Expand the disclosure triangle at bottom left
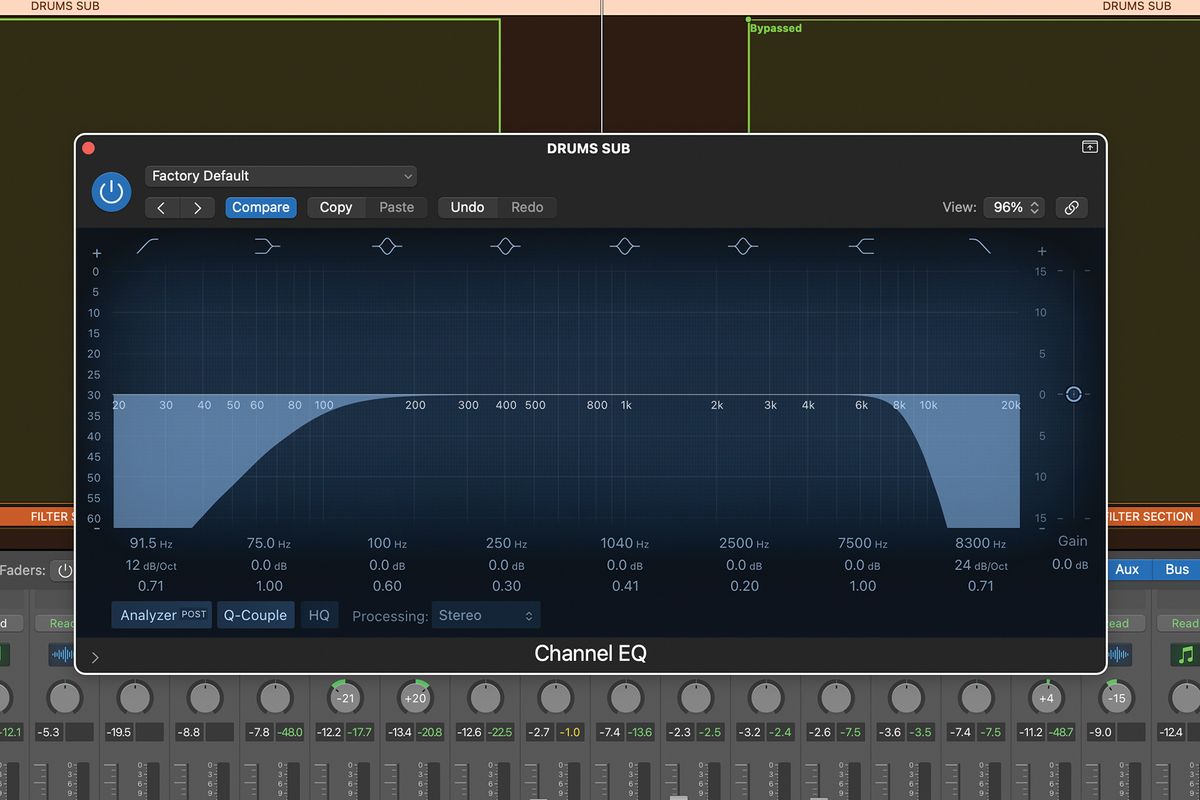The image size is (1200, 800). (x=95, y=658)
